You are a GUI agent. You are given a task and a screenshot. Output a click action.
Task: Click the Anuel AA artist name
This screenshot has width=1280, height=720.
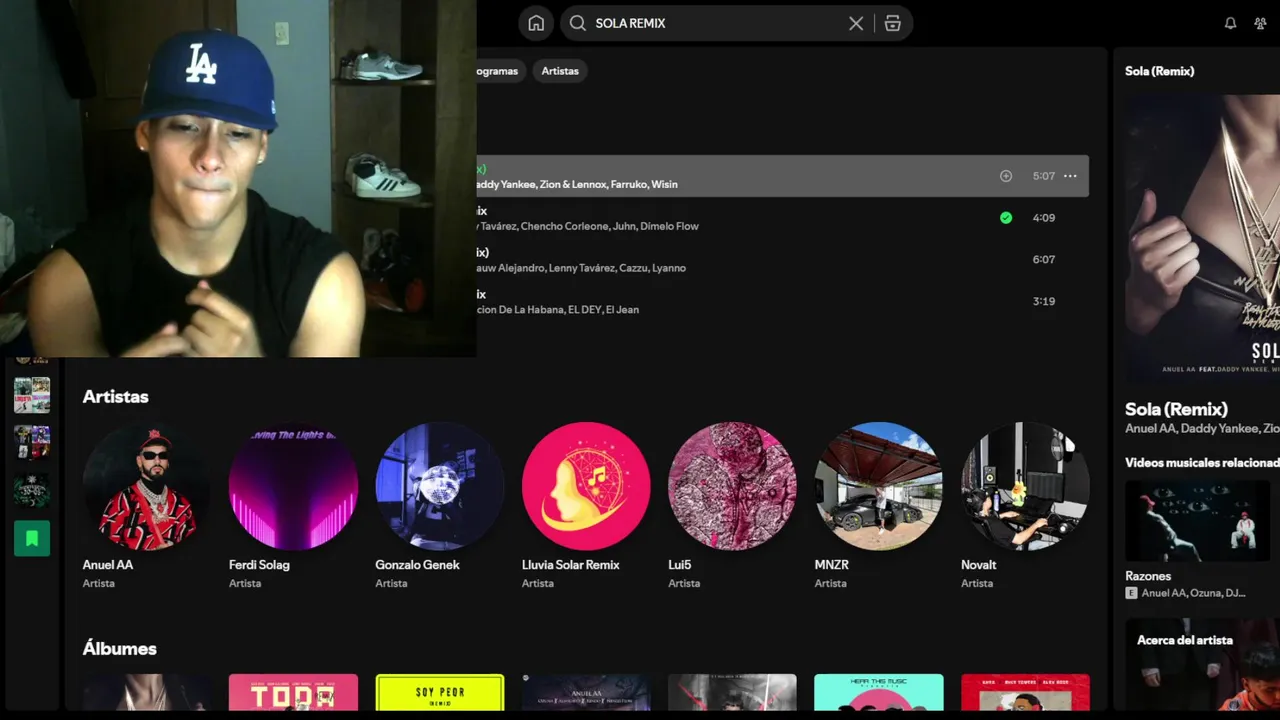click(108, 565)
